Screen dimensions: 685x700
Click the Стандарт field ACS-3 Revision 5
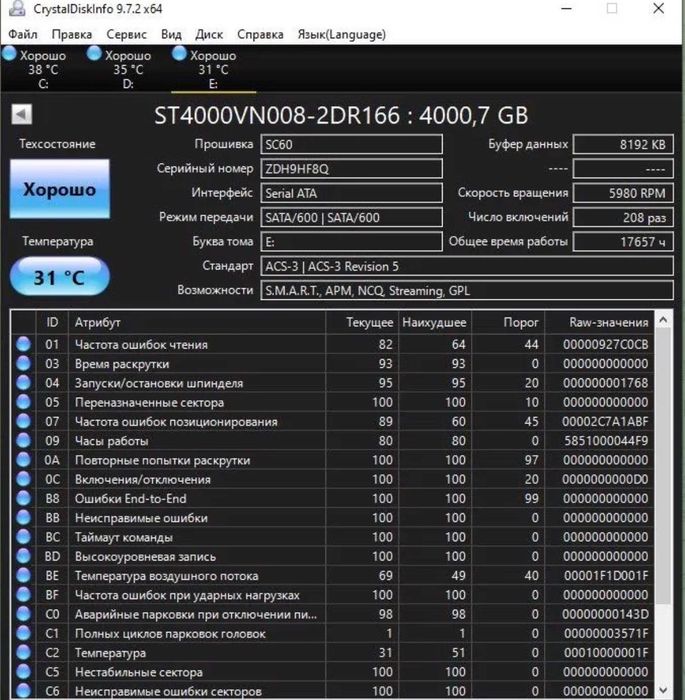(467, 266)
